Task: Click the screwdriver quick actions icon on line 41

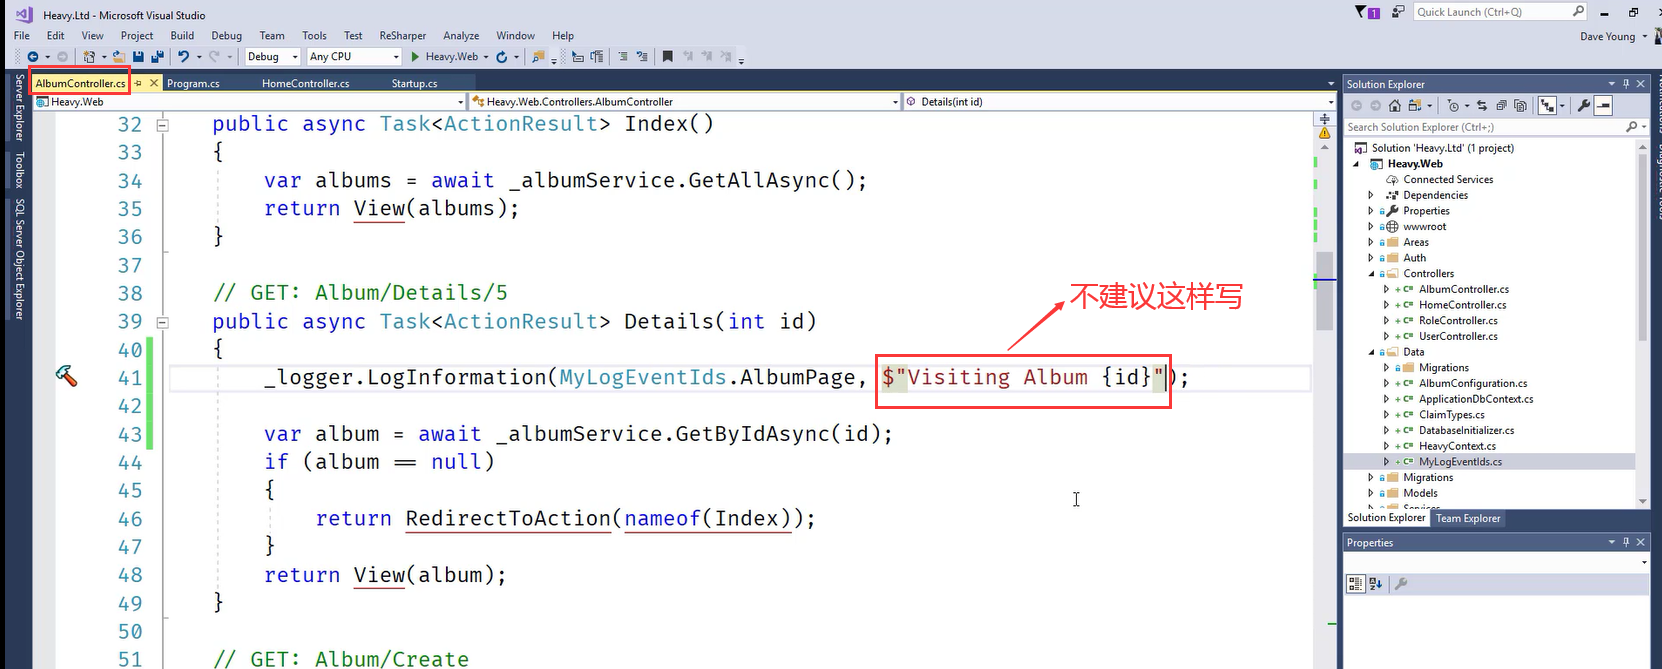Action: click(66, 376)
